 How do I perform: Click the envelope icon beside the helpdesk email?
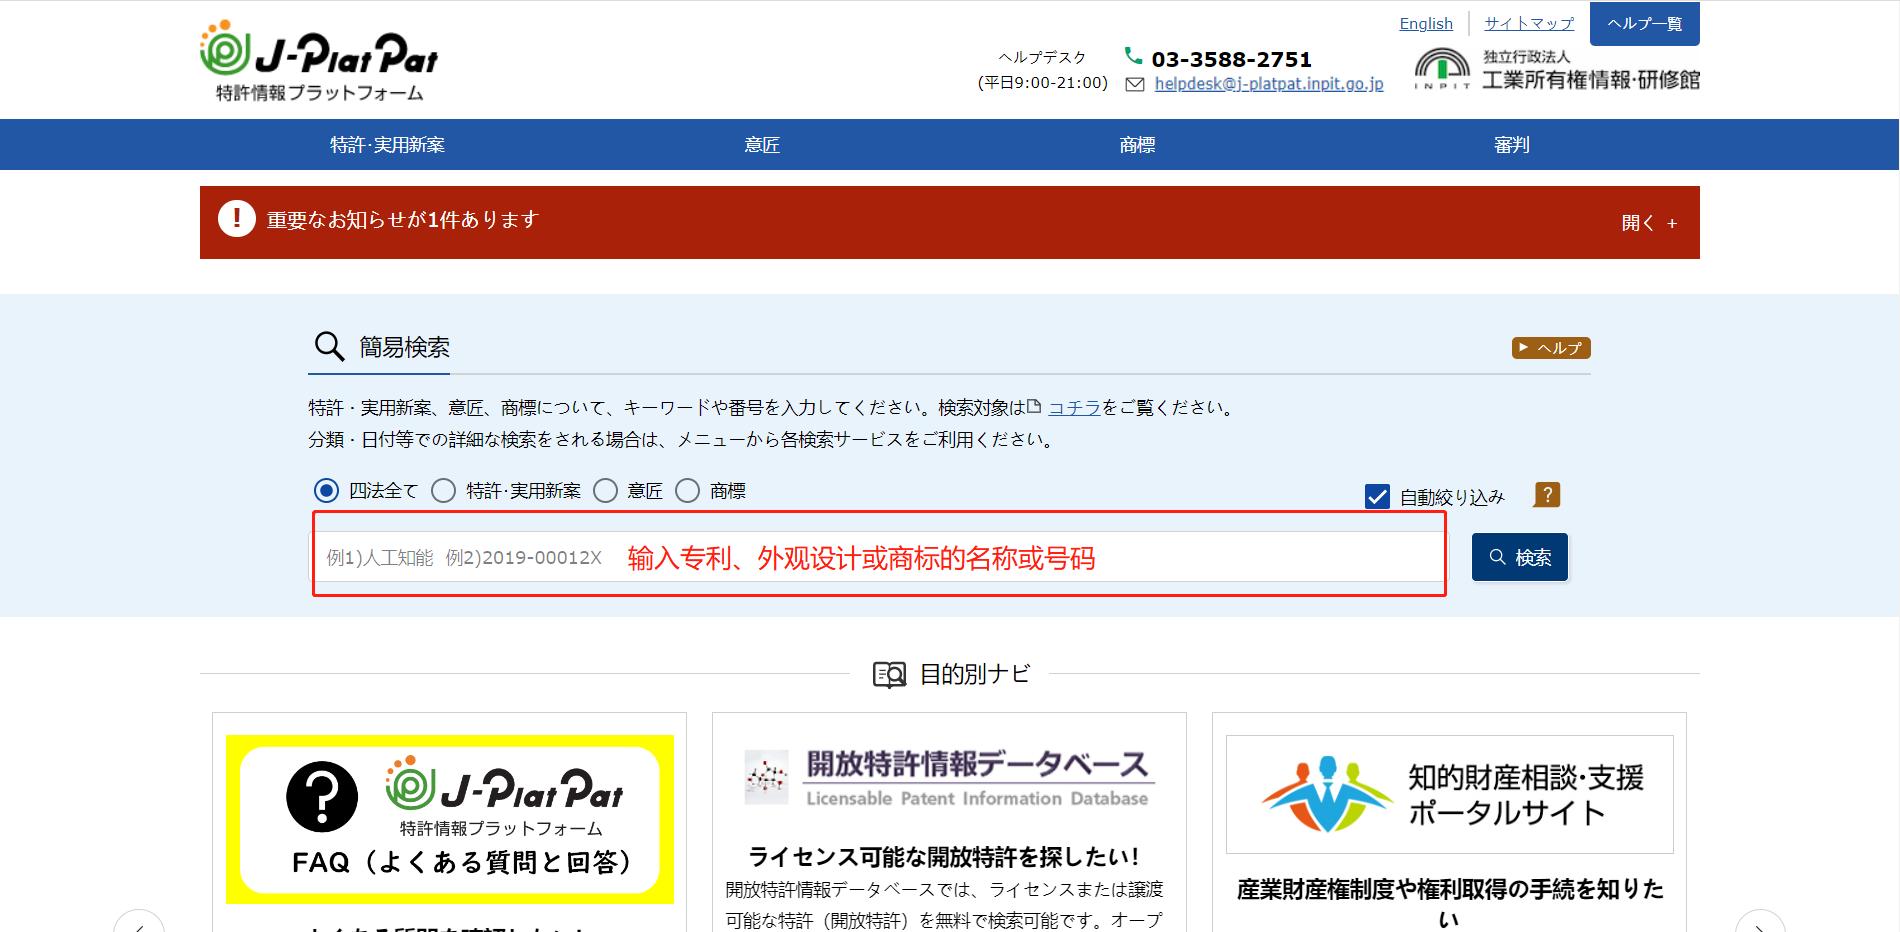(x=1133, y=85)
